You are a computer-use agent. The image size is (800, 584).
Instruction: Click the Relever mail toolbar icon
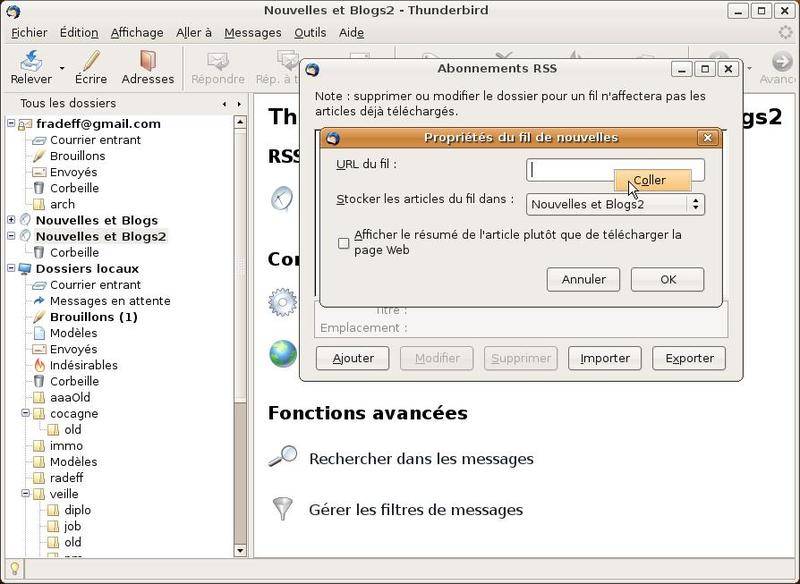pos(31,61)
